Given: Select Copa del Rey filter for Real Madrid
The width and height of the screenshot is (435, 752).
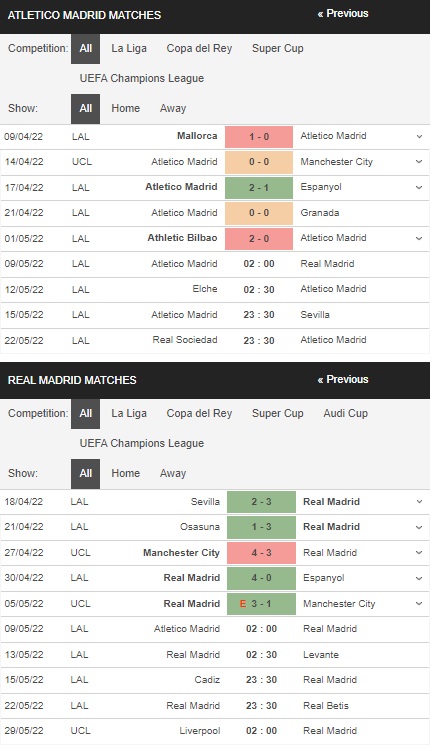Looking at the screenshot, I should (199, 413).
